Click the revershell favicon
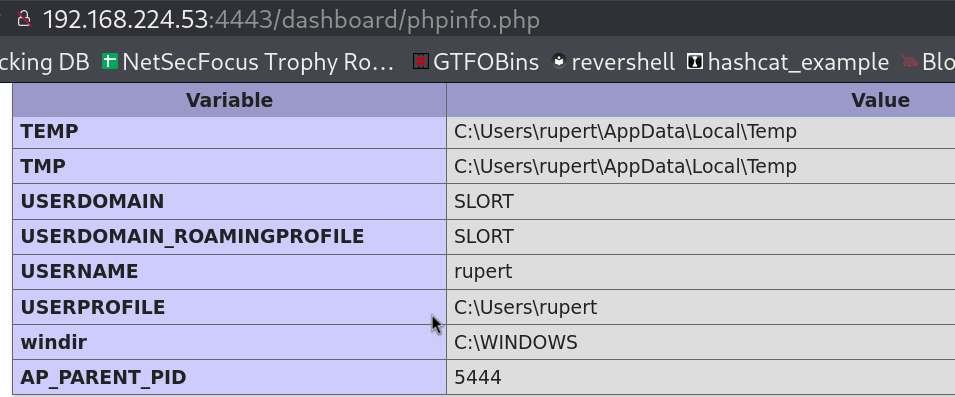Screen dimensions: 955x397 [559, 61]
